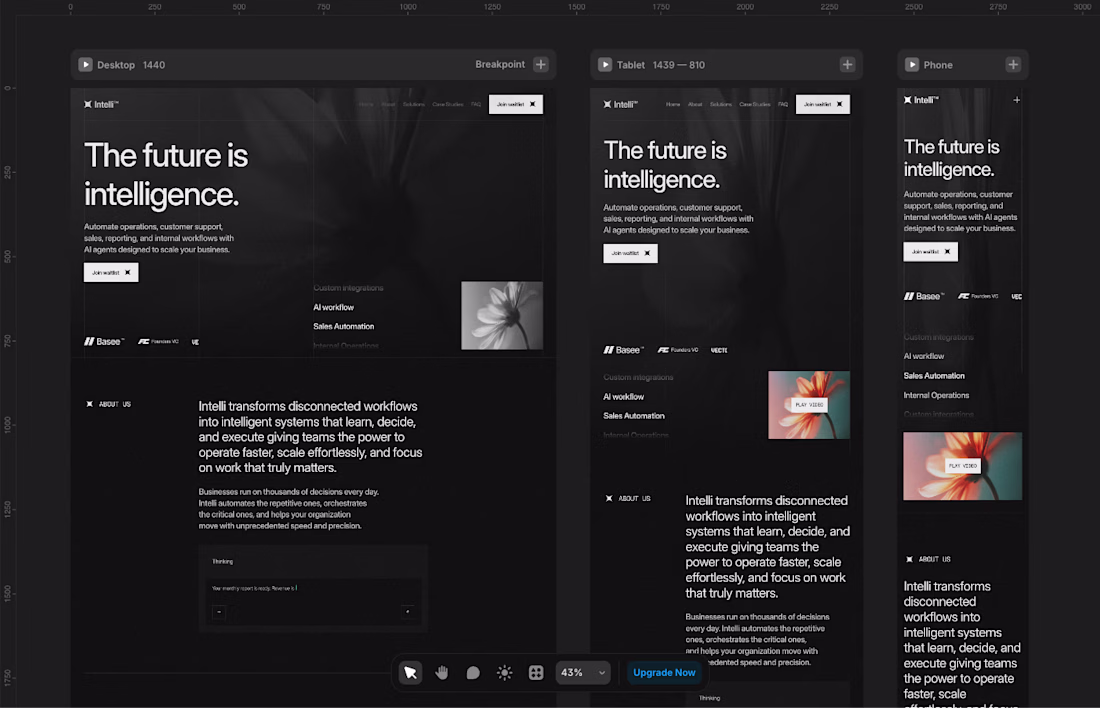Open the grid insert panel icon
Screen dimensions: 1100x708
(x=536, y=672)
